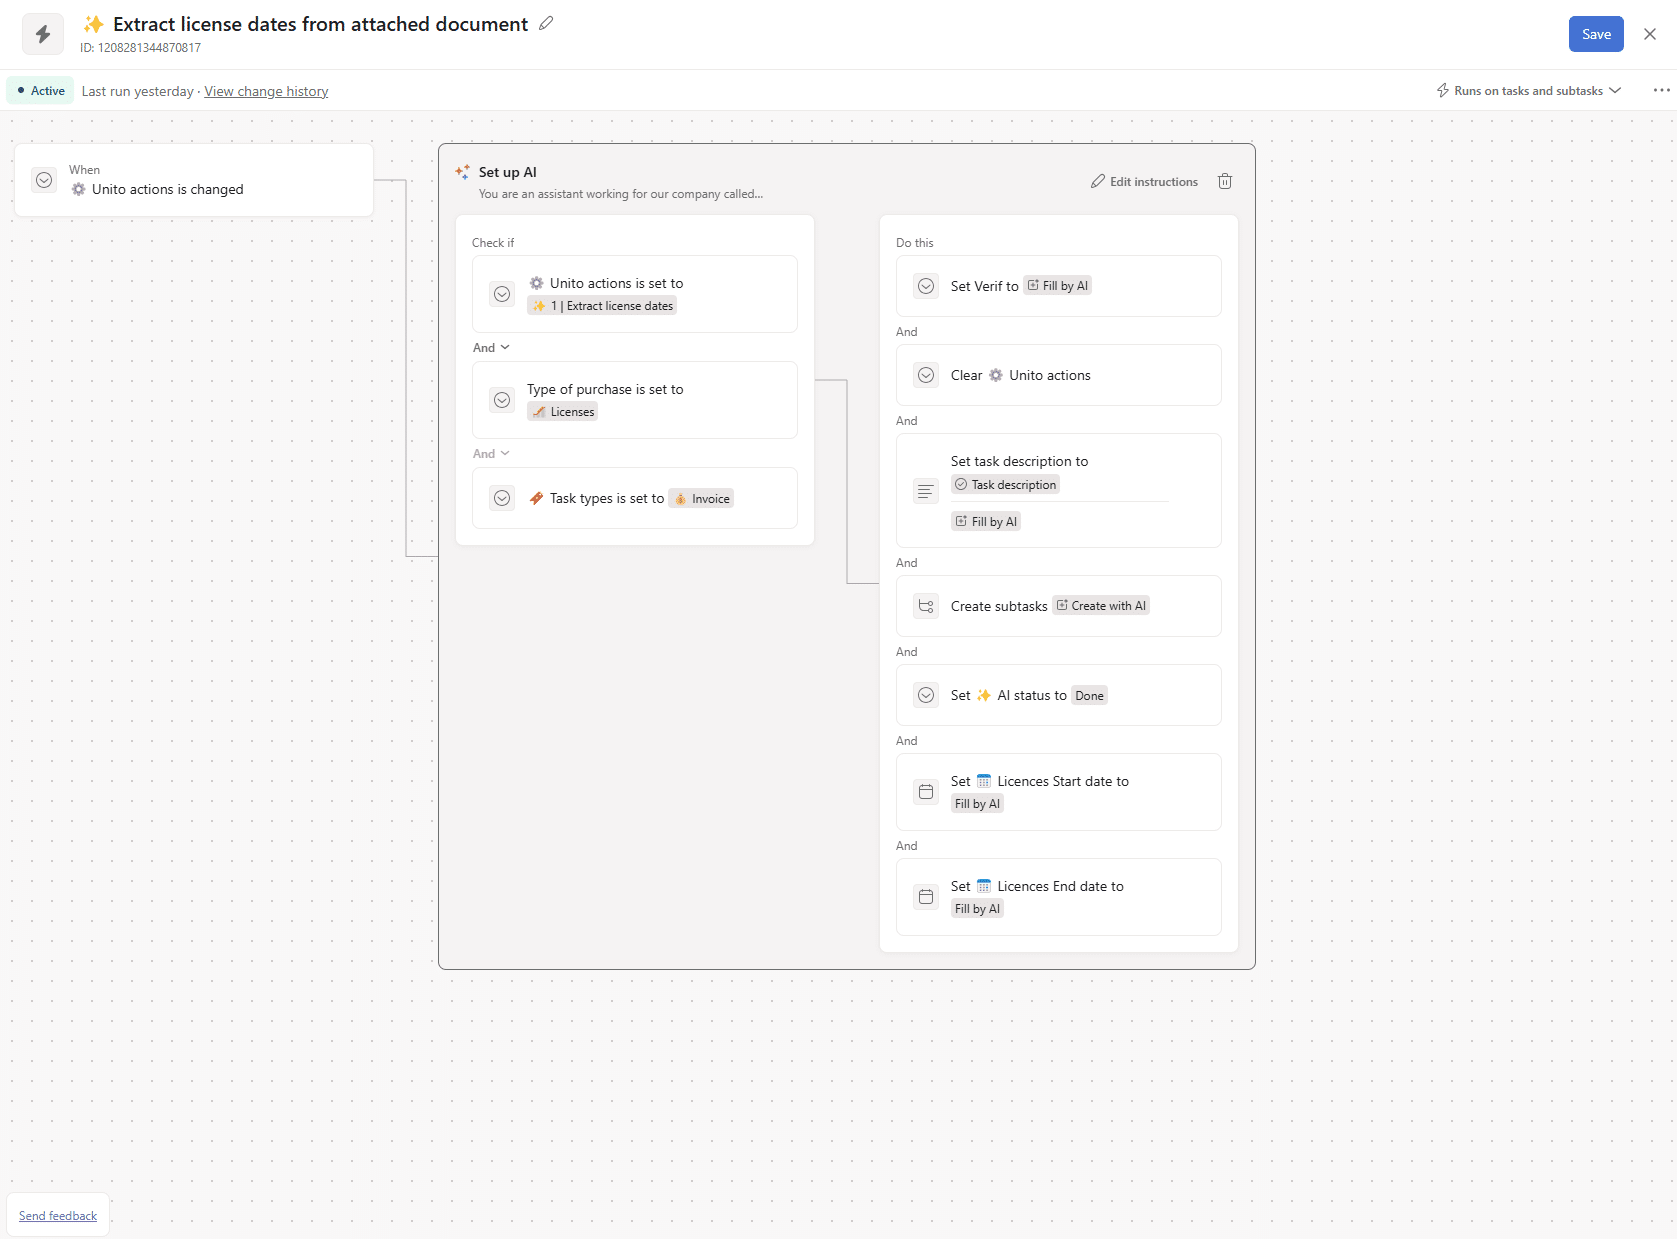1677x1239 pixels.
Task: Click the trigger icon for Unito actions changed
Action: point(44,180)
